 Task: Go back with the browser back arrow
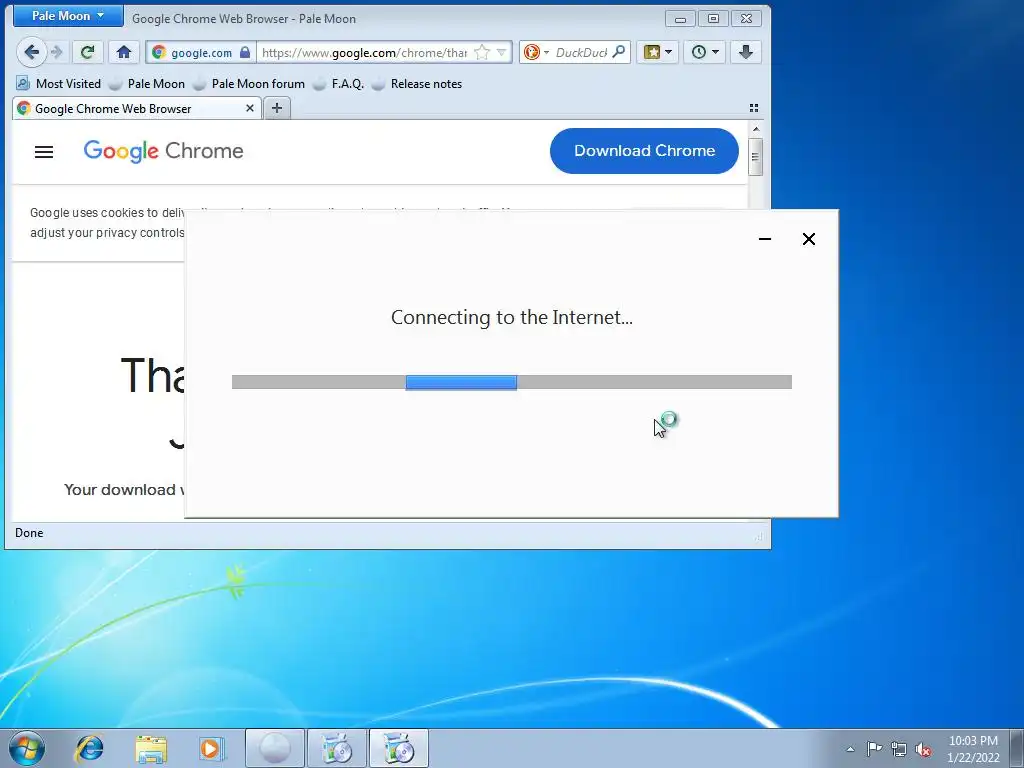pyautogui.click(x=31, y=52)
